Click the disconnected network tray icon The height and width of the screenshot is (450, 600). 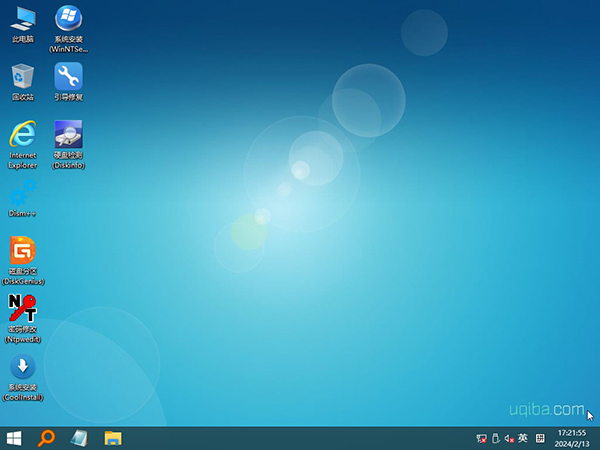click(x=482, y=438)
